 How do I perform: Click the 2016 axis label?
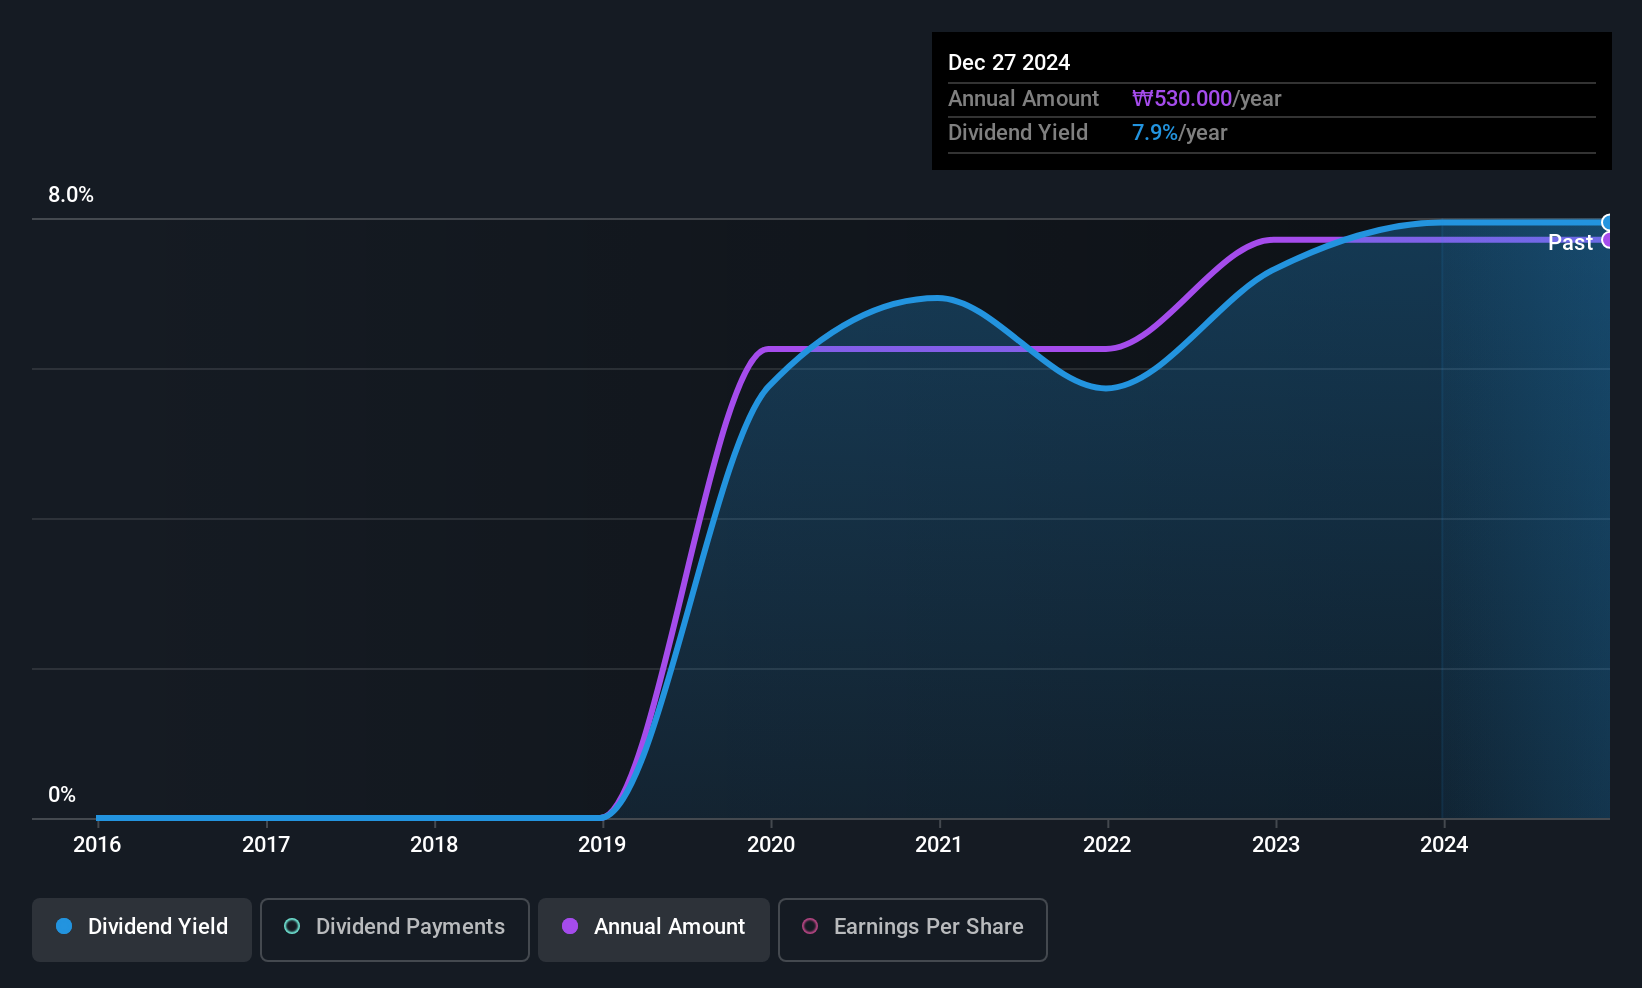pyautogui.click(x=97, y=845)
